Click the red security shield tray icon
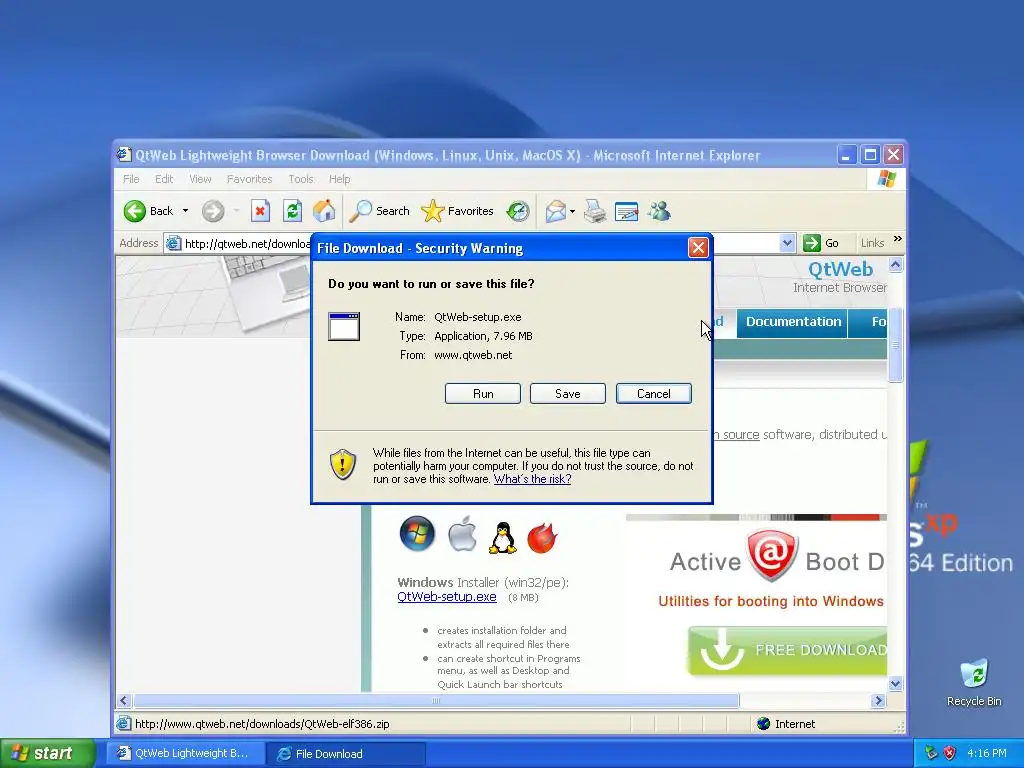 (x=950, y=753)
